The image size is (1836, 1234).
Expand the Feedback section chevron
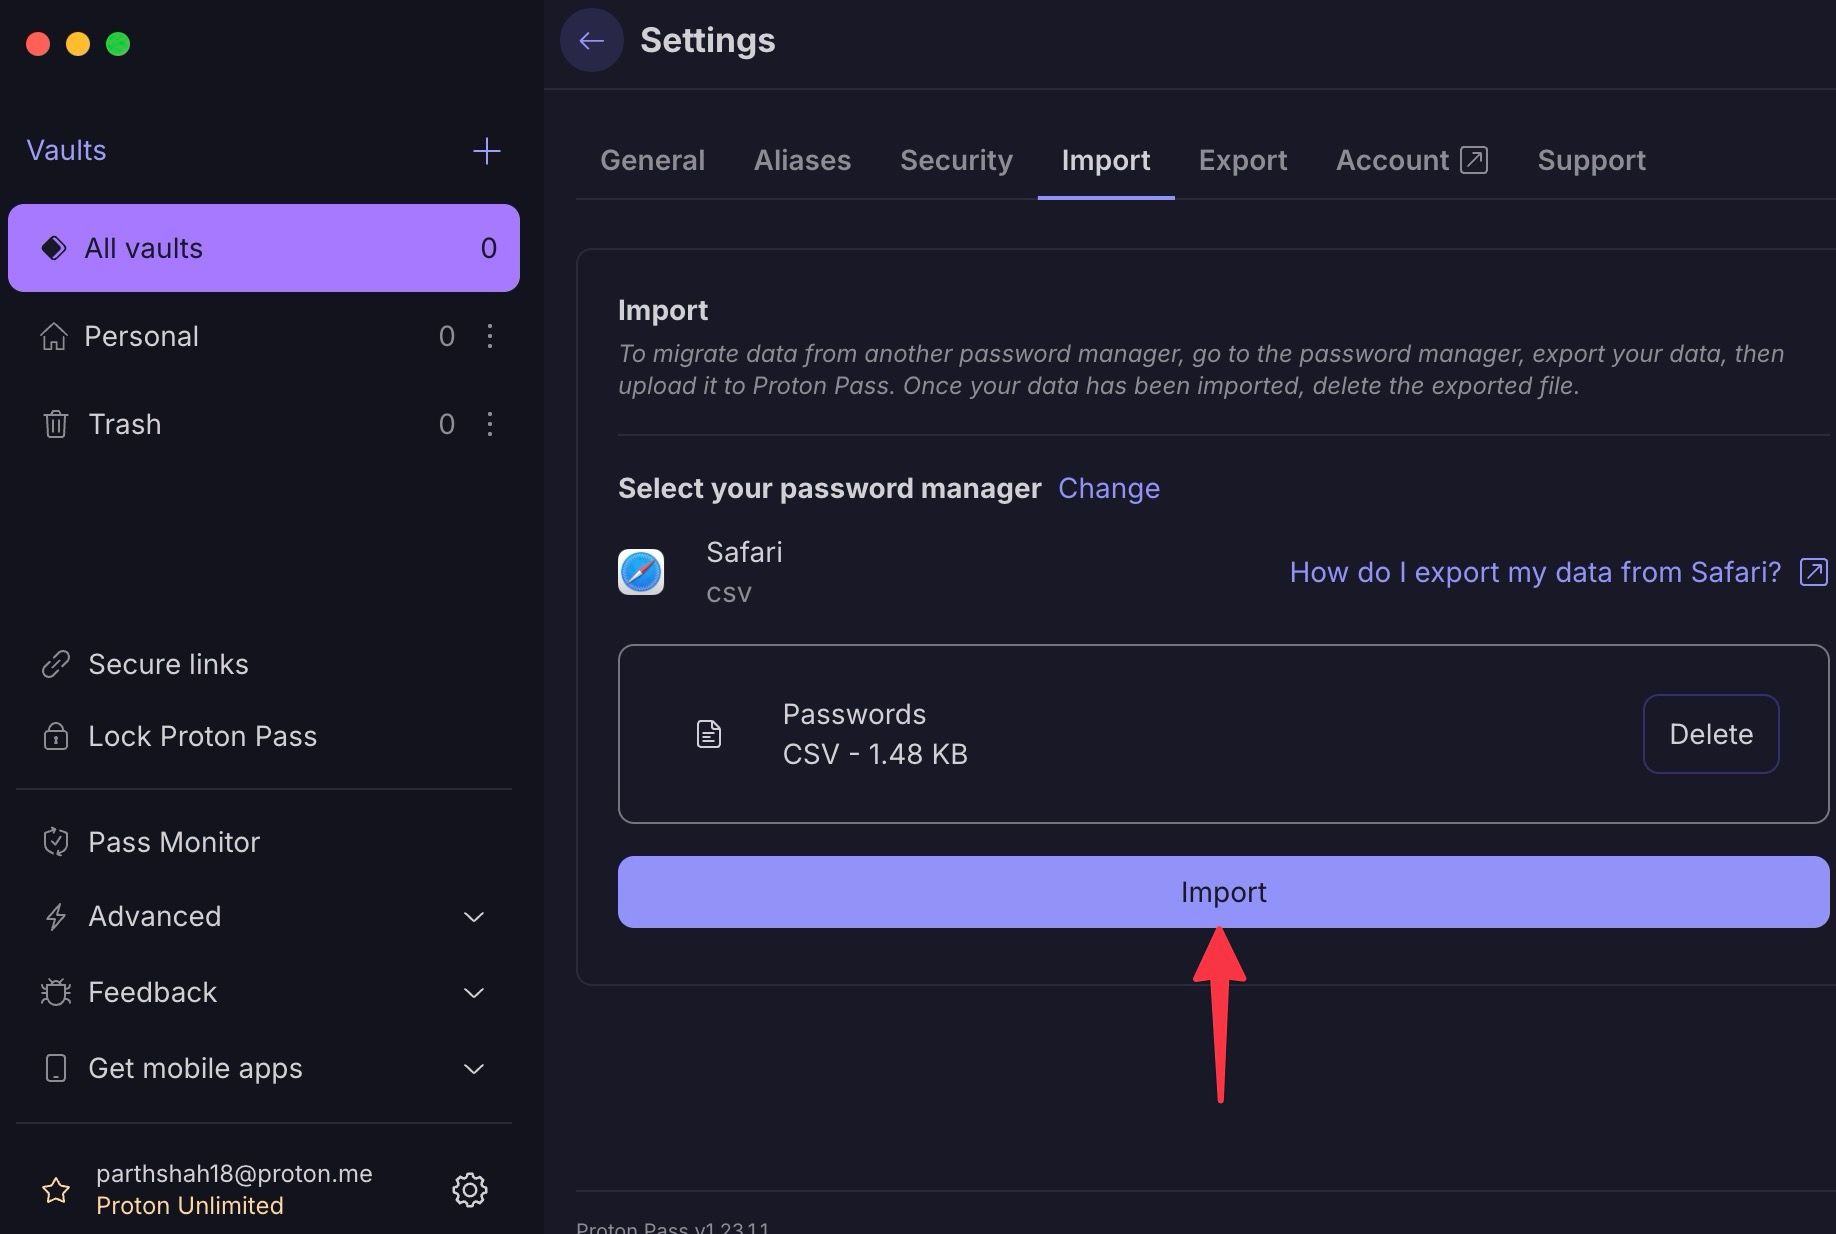474,993
